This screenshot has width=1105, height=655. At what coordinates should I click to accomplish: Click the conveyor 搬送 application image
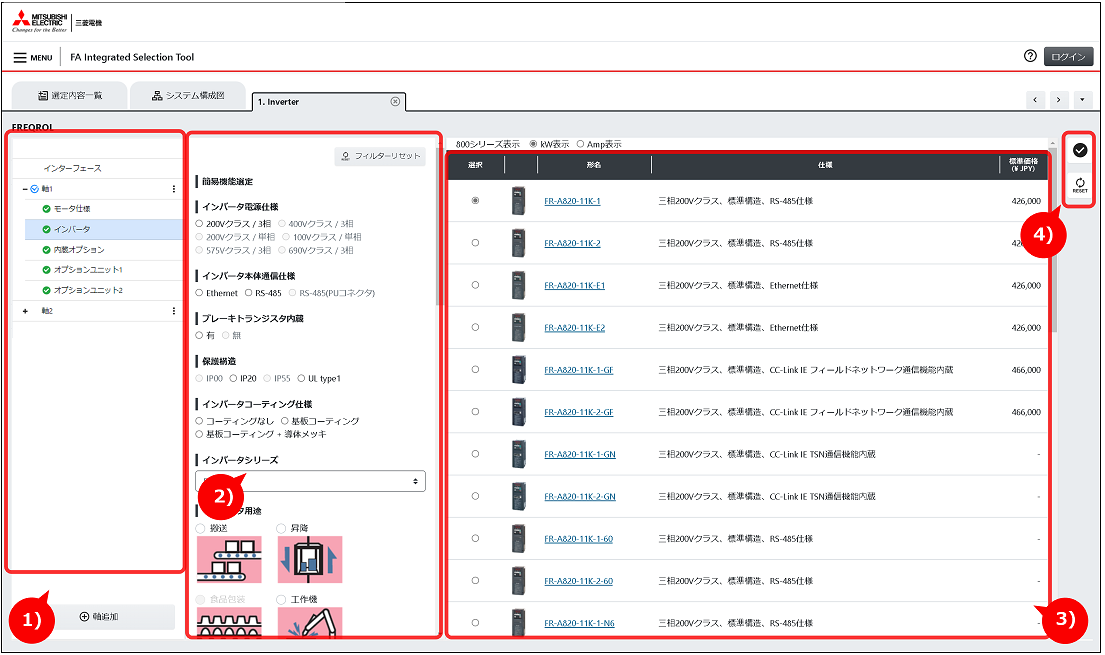229,560
